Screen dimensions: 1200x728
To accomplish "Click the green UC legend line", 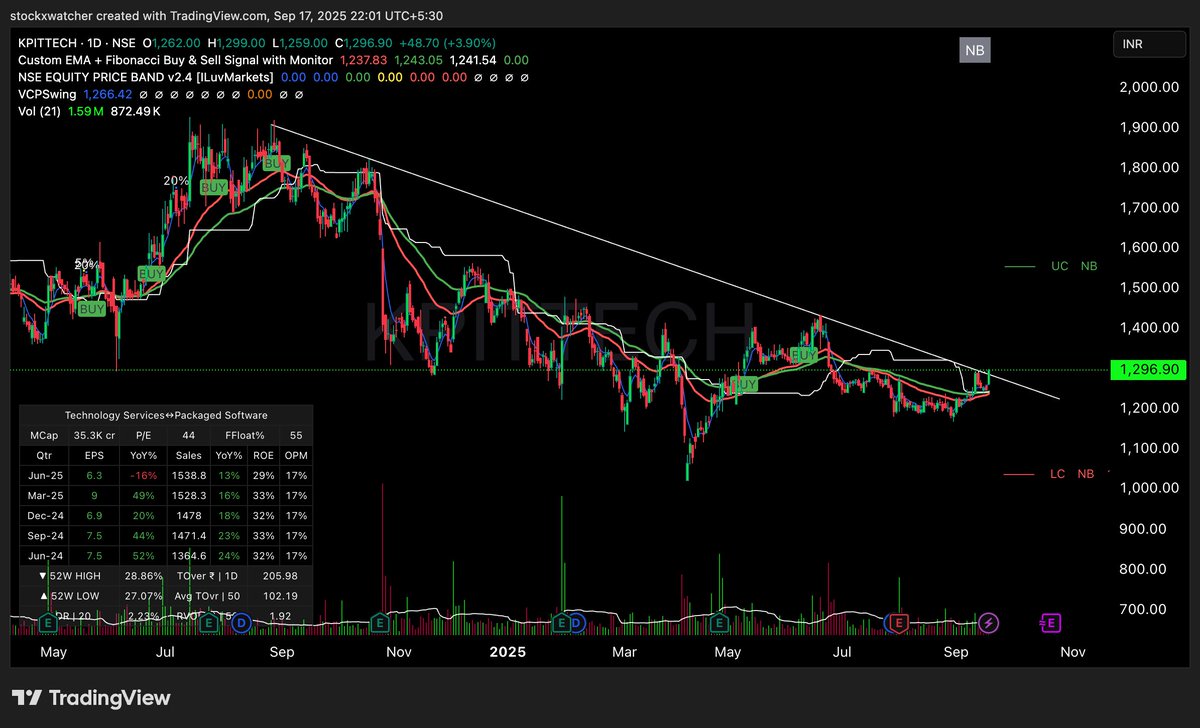I will (x=1022, y=267).
